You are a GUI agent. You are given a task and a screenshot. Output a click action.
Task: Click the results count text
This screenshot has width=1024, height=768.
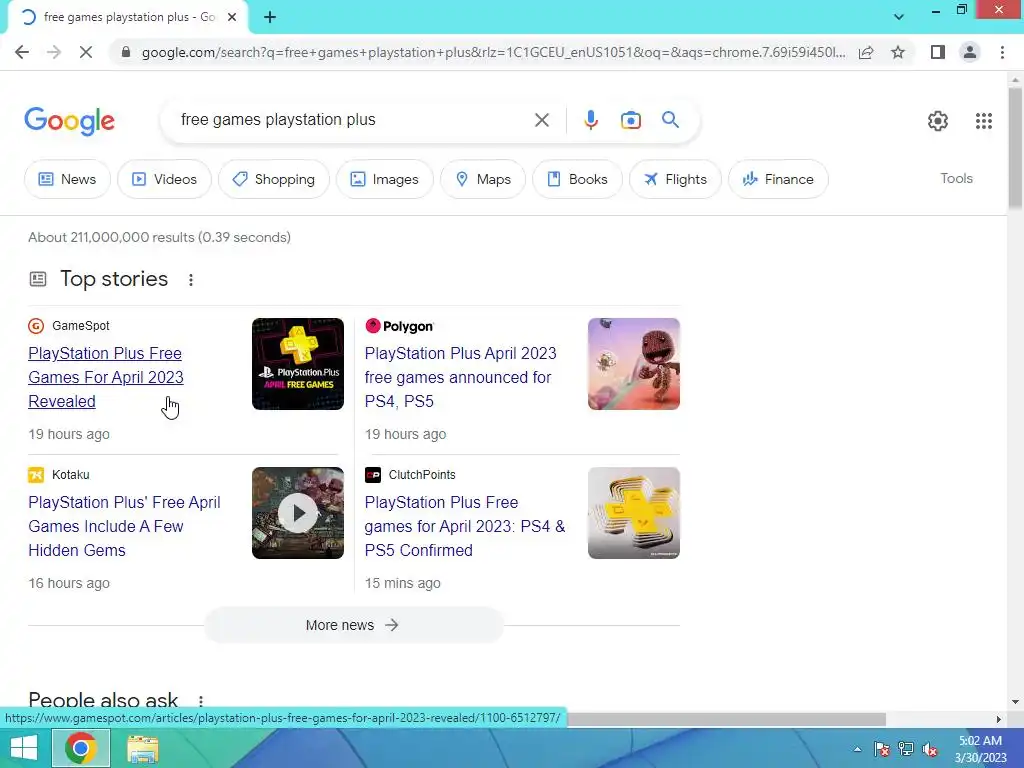(x=159, y=237)
